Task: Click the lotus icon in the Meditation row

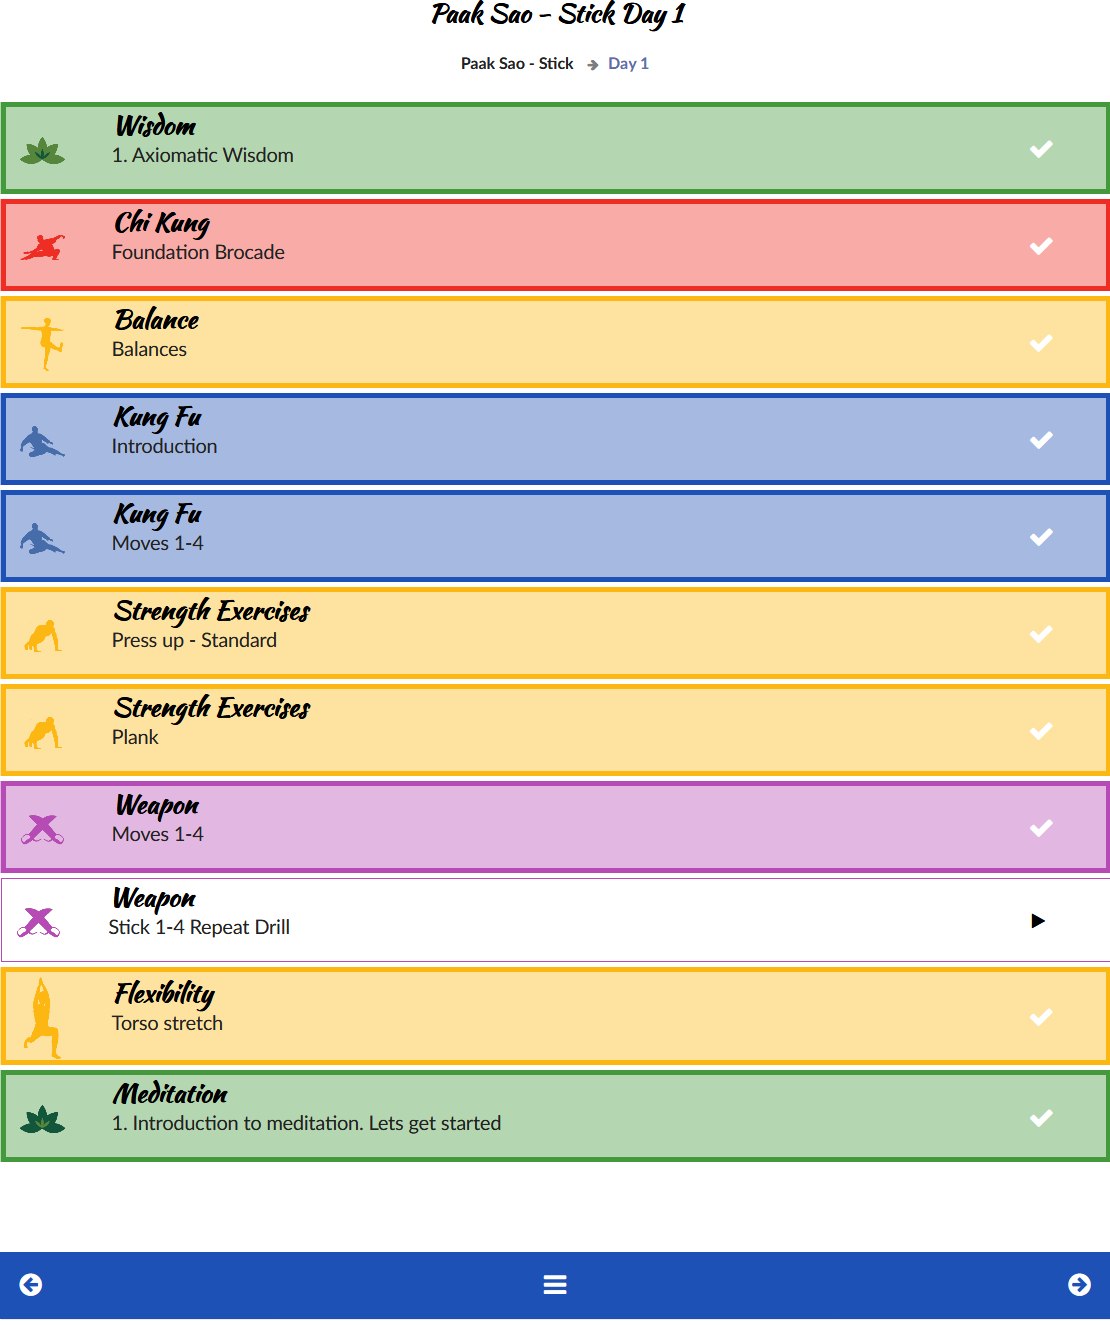Action: pyautogui.click(x=42, y=1120)
